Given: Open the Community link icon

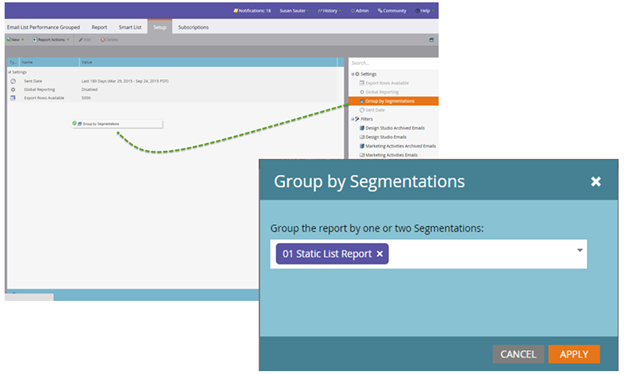Looking at the screenshot, I should point(380,11).
